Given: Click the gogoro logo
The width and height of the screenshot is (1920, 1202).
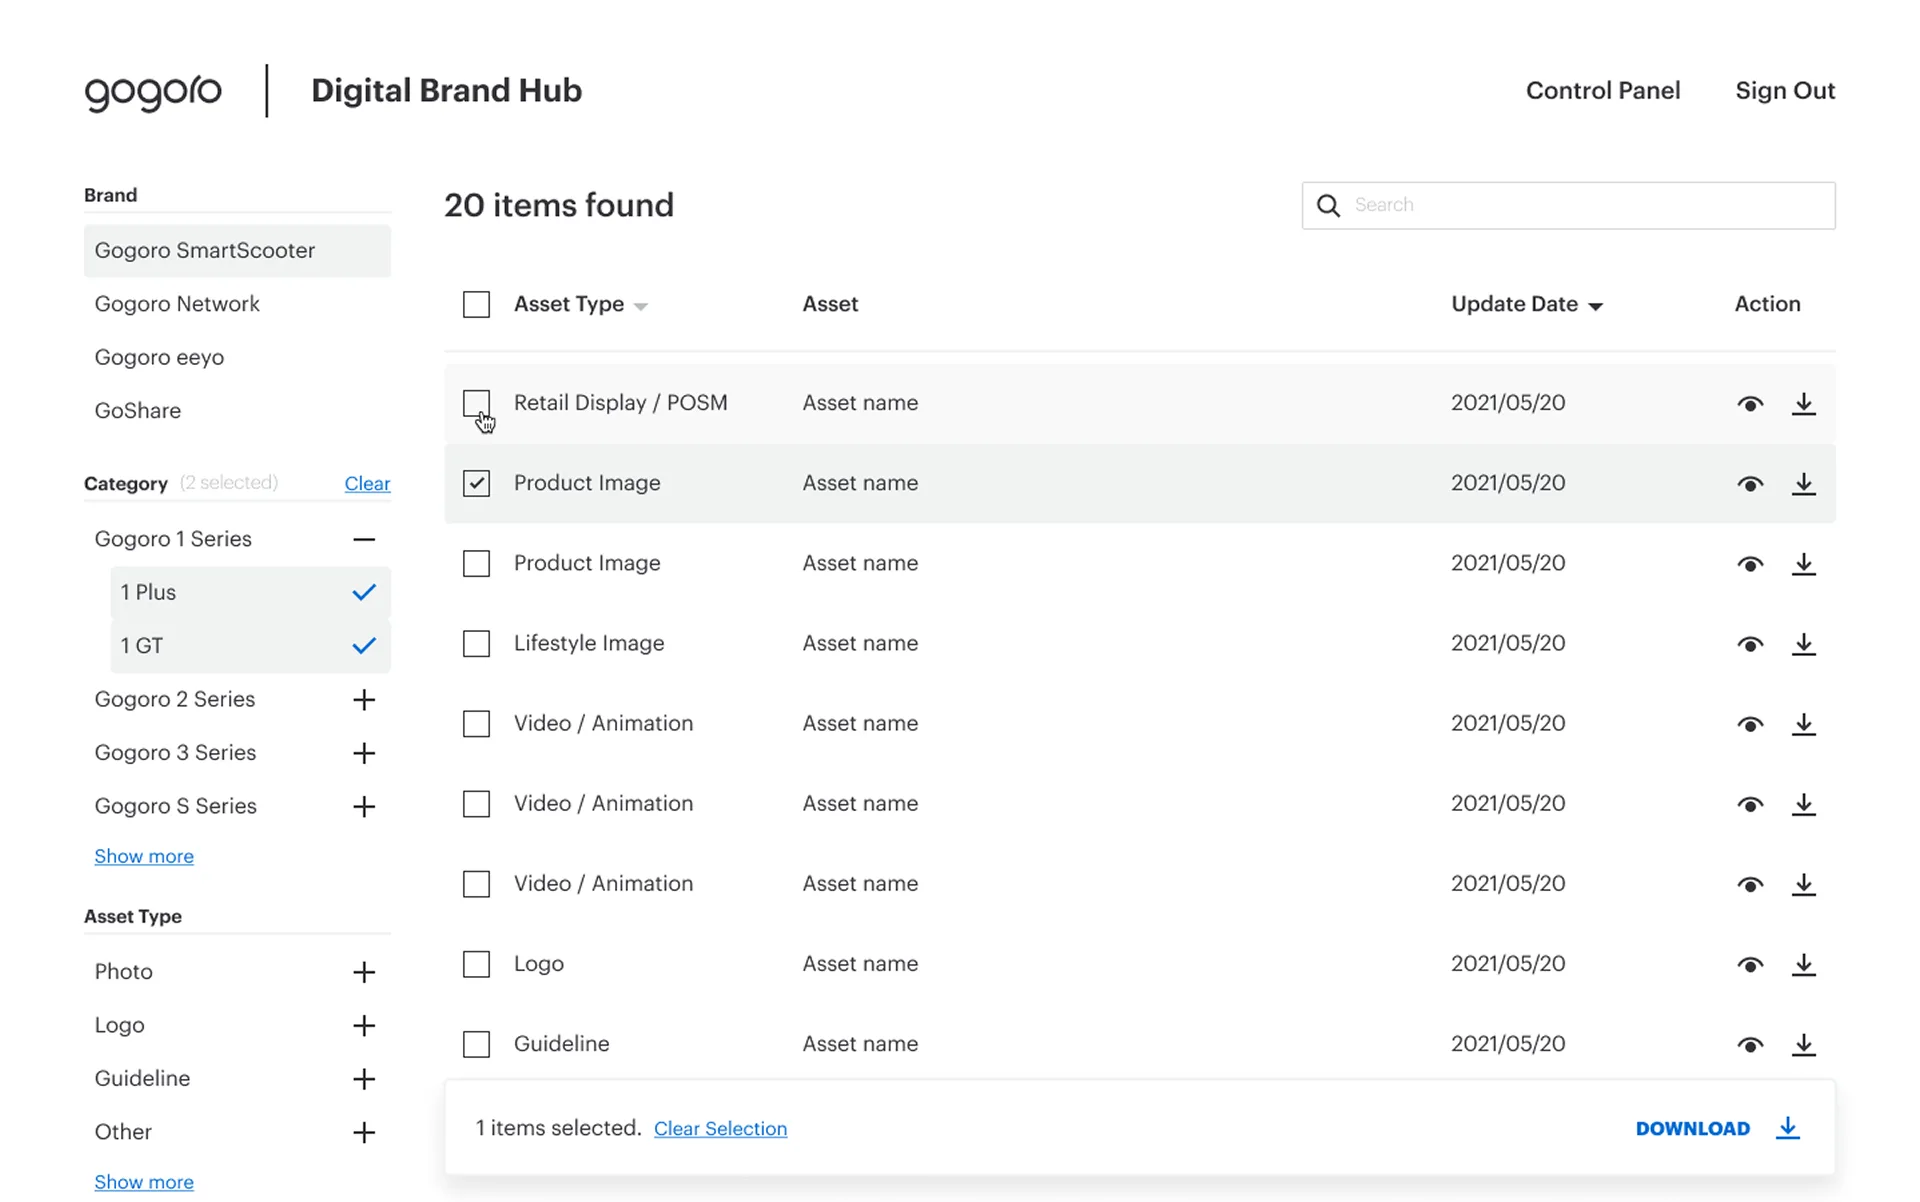Looking at the screenshot, I should pyautogui.click(x=153, y=93).
